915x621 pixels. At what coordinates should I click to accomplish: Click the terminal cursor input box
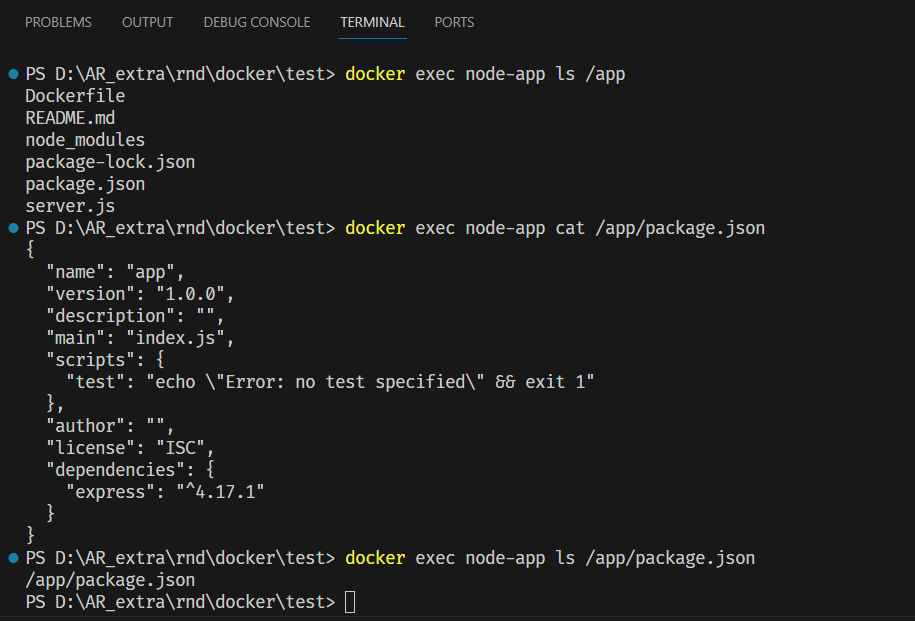tap(348, 601)
